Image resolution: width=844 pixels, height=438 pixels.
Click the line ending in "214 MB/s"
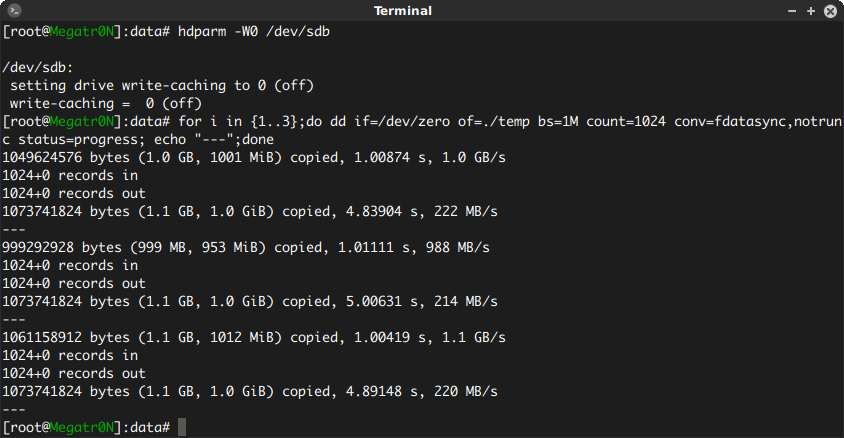click(250, 302)
